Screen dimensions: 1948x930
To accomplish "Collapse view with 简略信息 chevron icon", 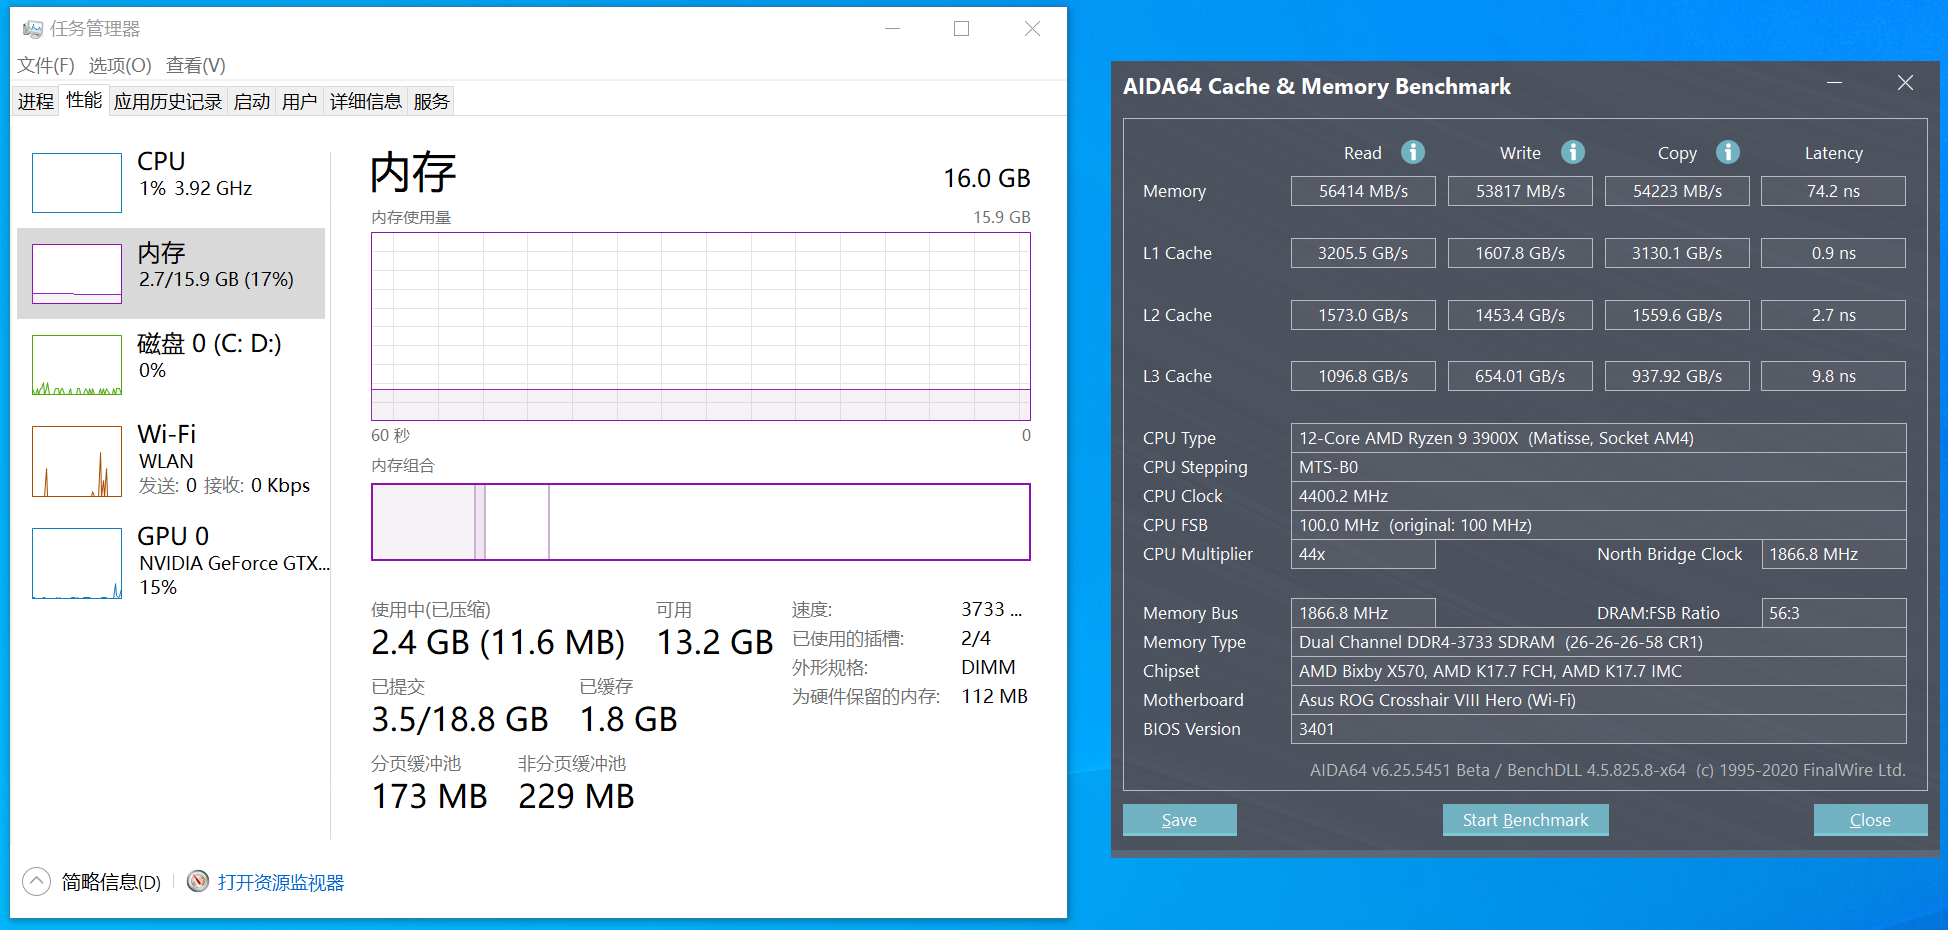I will (x=37, y=881).
